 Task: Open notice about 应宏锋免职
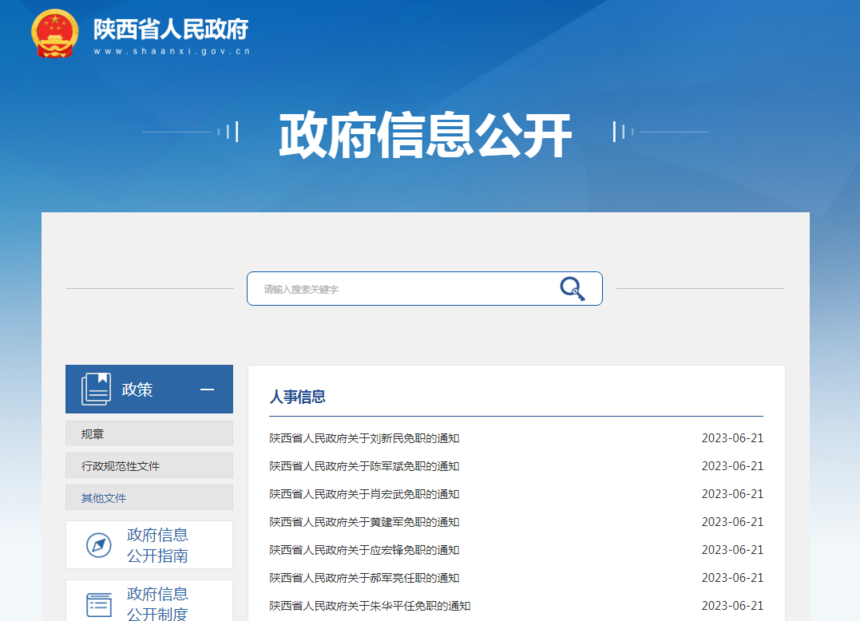coord(364,550)
